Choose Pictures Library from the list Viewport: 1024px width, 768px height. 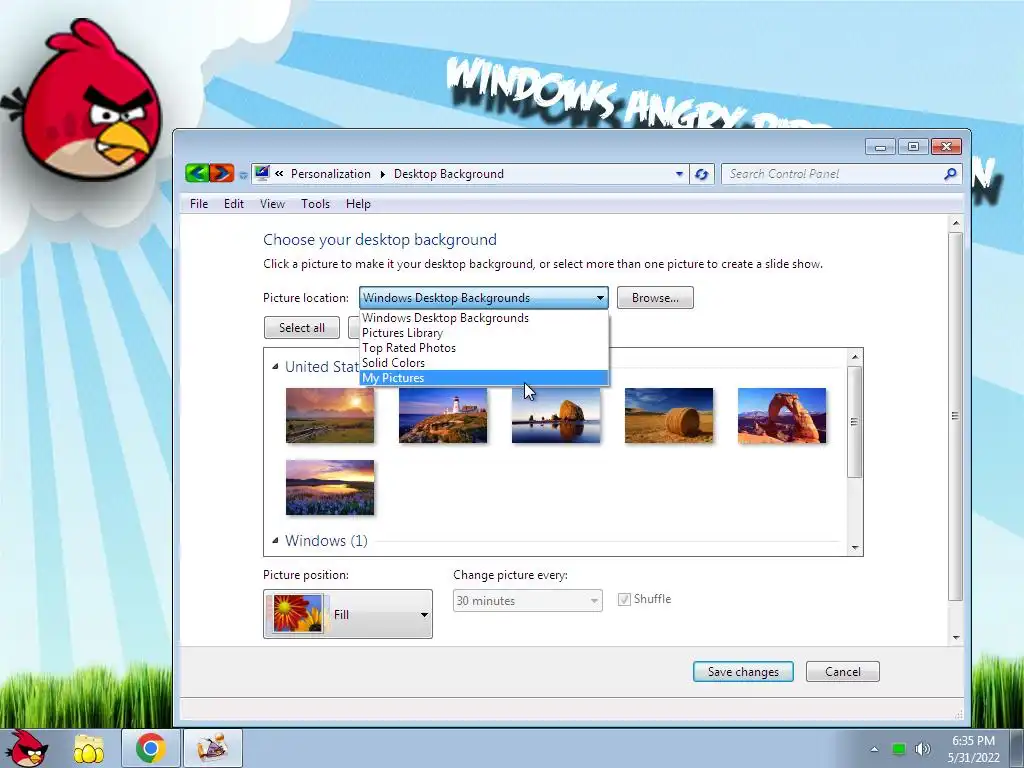pyautogui.click(x=484, y=333)
